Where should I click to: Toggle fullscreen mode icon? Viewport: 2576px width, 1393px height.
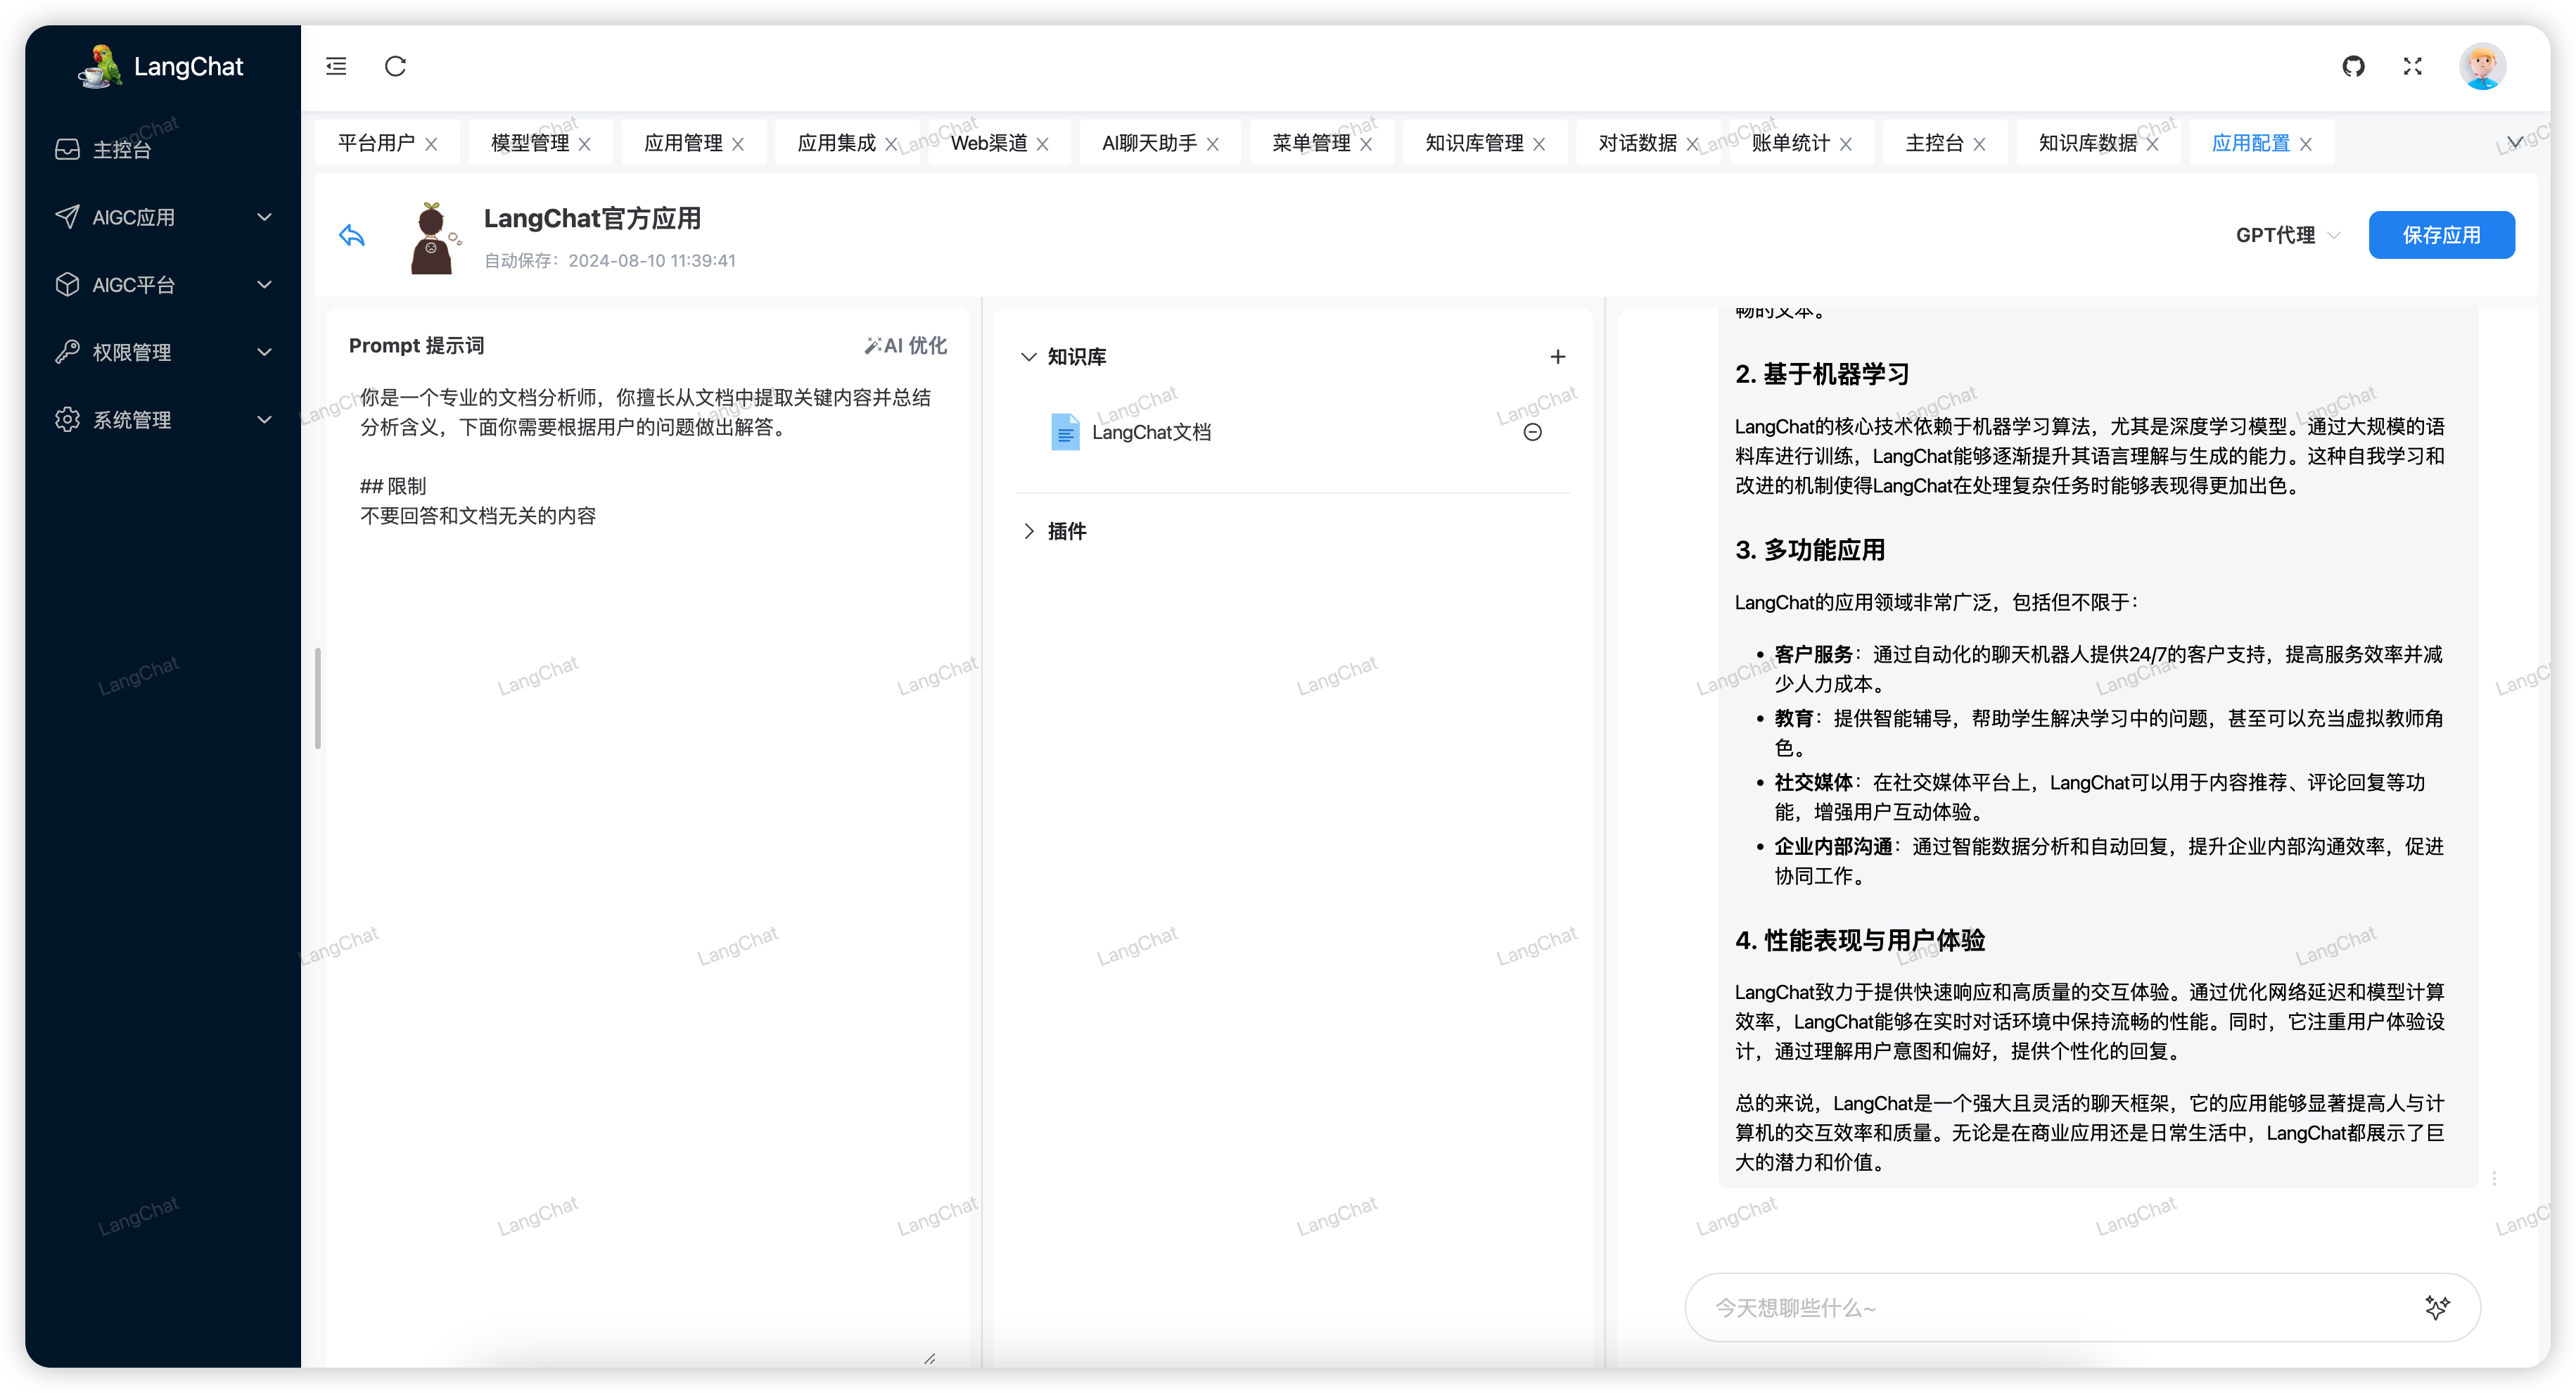point(2412,66)
